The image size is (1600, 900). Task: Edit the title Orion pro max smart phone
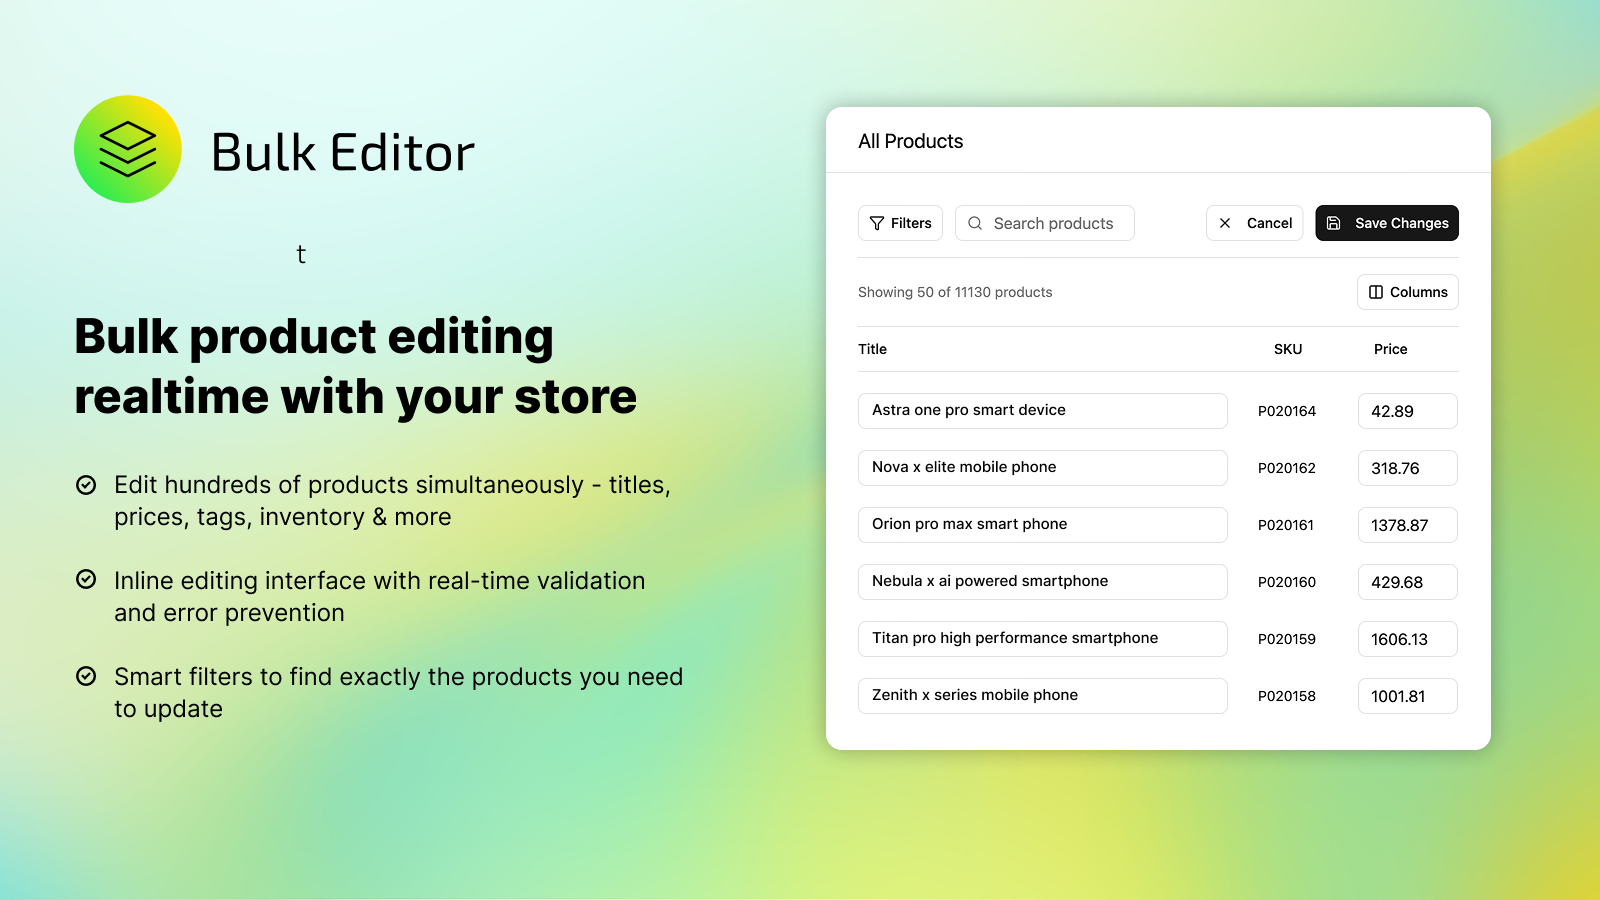(x=1043, y=525)
